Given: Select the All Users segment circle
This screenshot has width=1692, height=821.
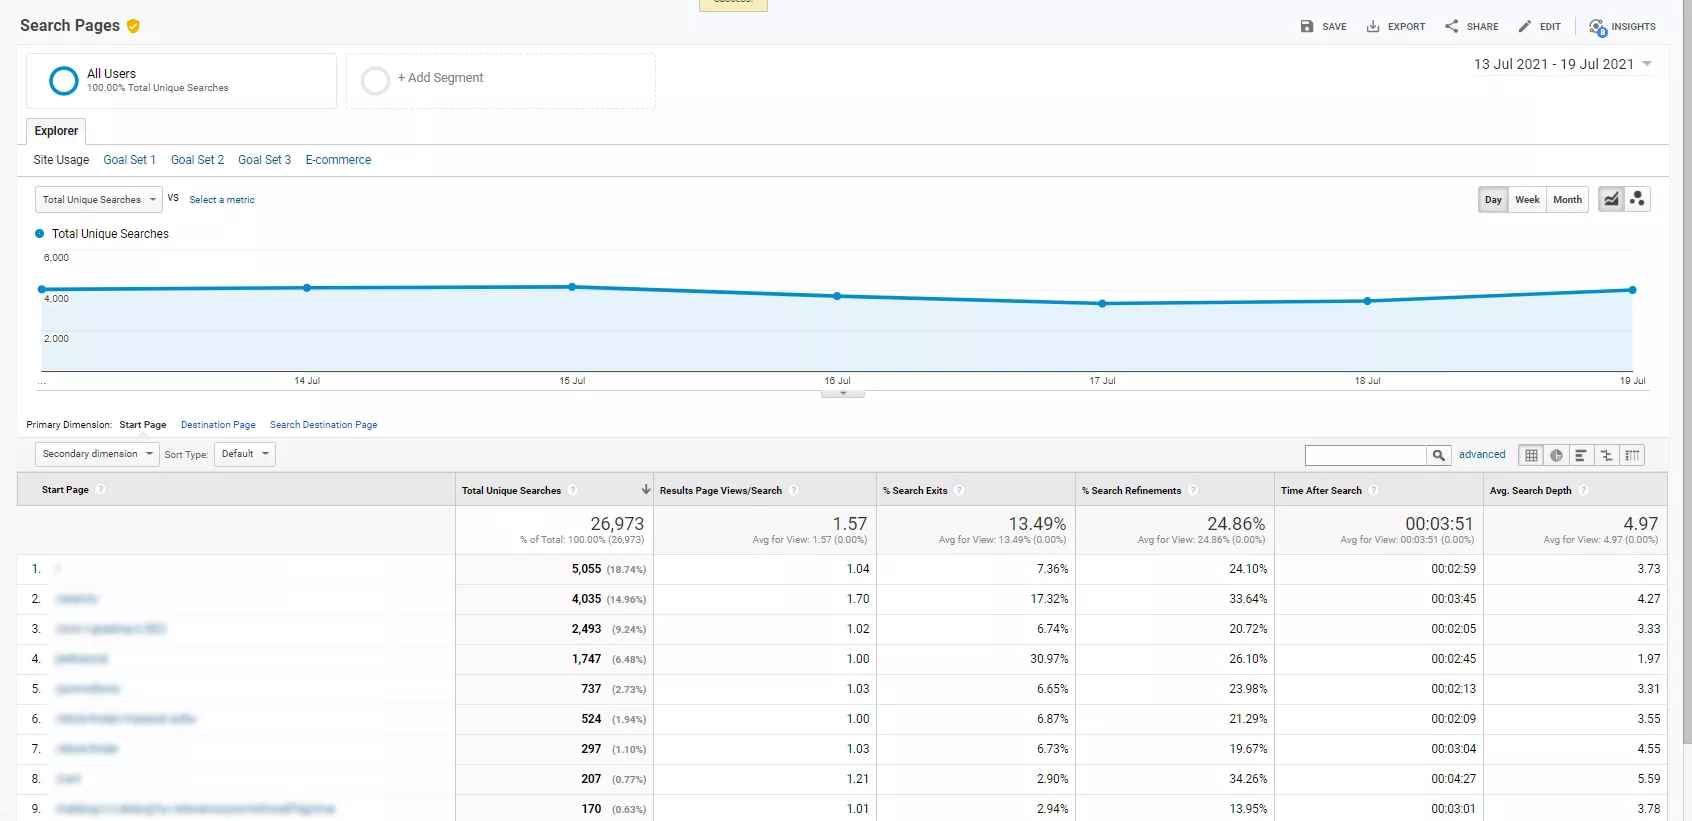Looking at the screenshot, I should pyautogui.click(x=64, y=81).
